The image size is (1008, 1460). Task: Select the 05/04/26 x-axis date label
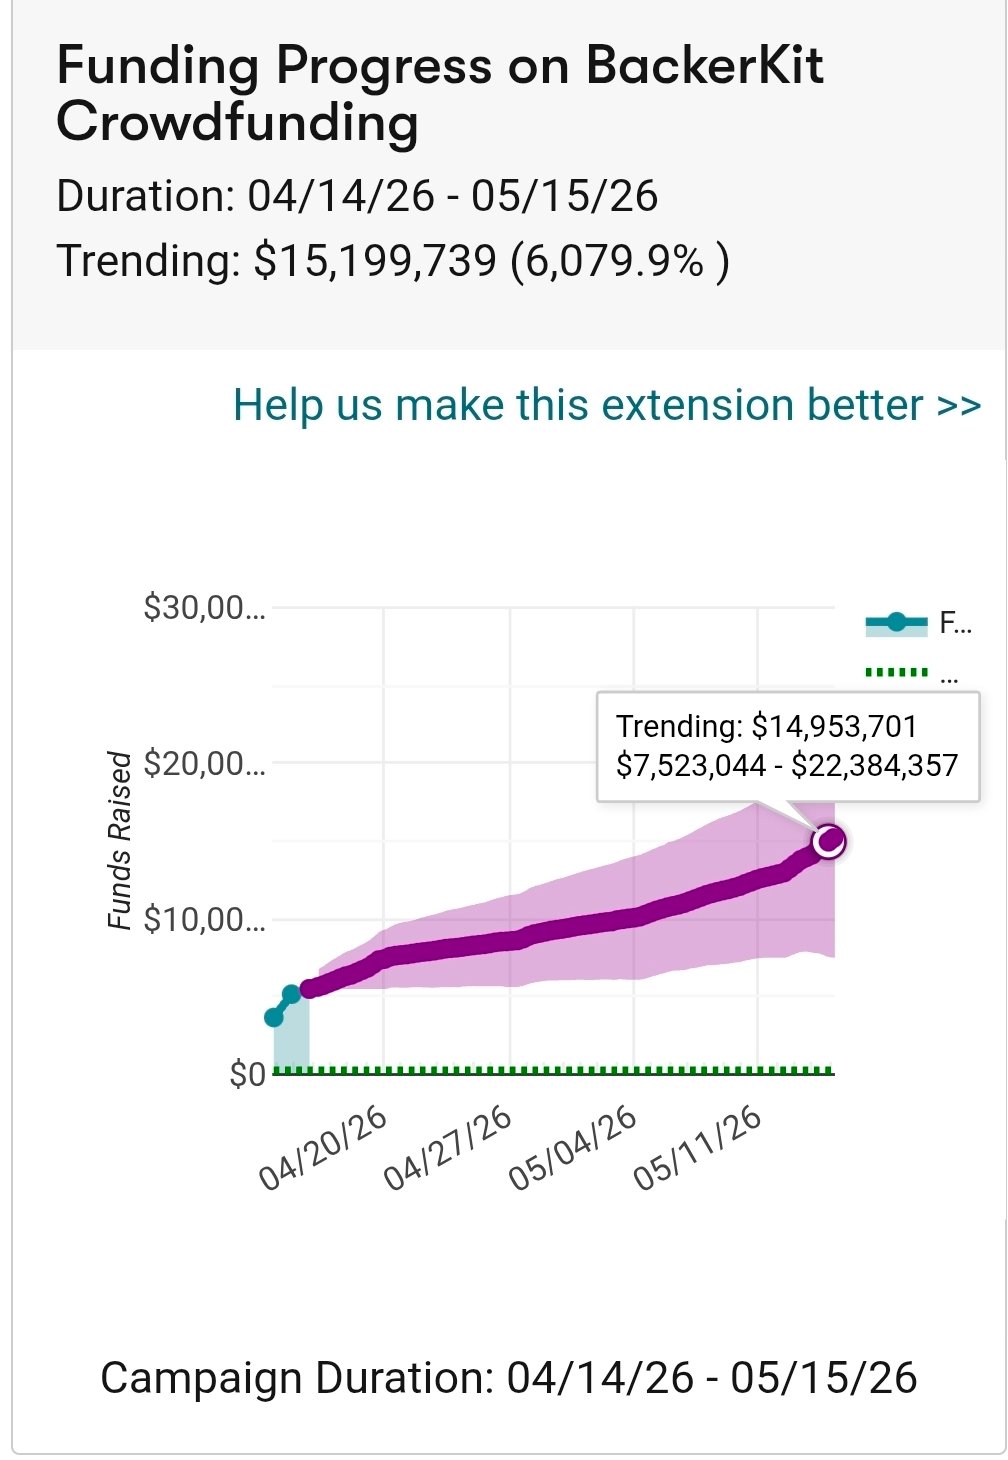point(573,1150)
